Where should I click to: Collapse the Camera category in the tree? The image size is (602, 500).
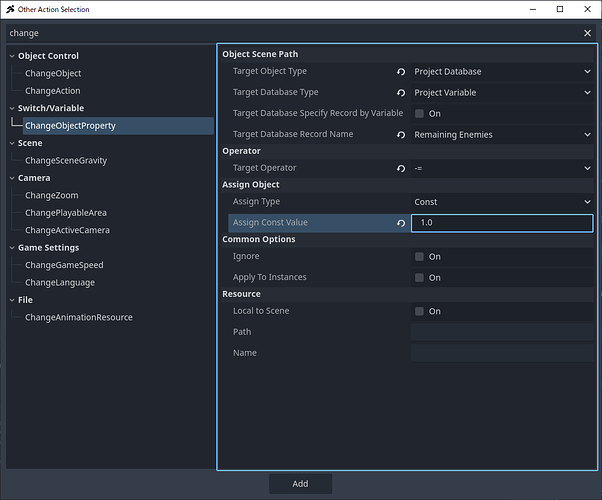tap(11, 178)
